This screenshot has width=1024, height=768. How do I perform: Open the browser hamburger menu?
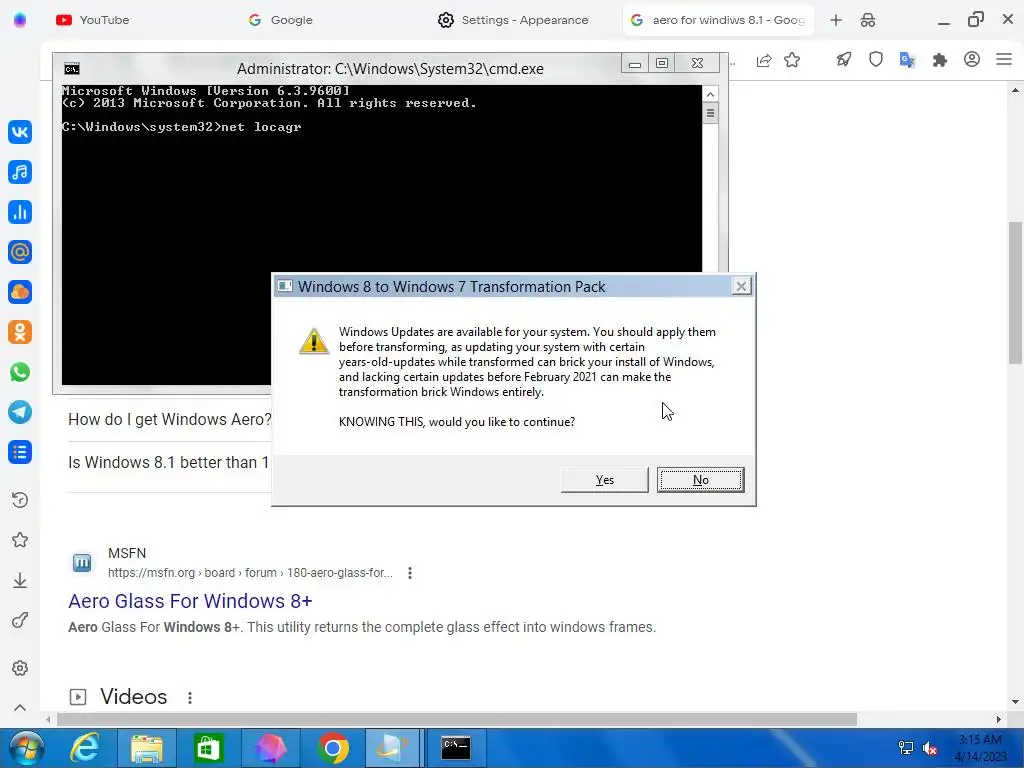click(1004, 59)
